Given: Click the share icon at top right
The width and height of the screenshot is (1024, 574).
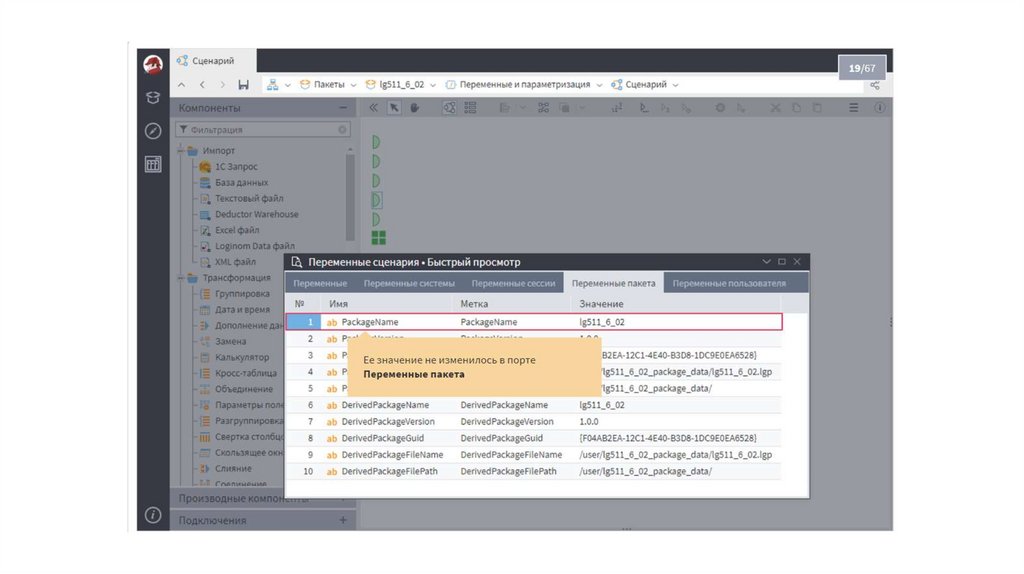Looking at the screenshot, I should 875,85.
